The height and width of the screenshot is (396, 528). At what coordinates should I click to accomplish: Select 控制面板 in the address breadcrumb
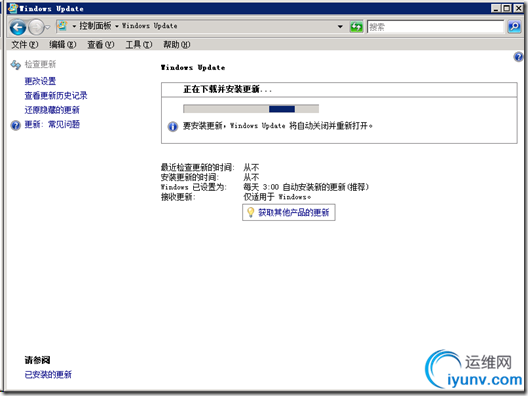[95, 26]
